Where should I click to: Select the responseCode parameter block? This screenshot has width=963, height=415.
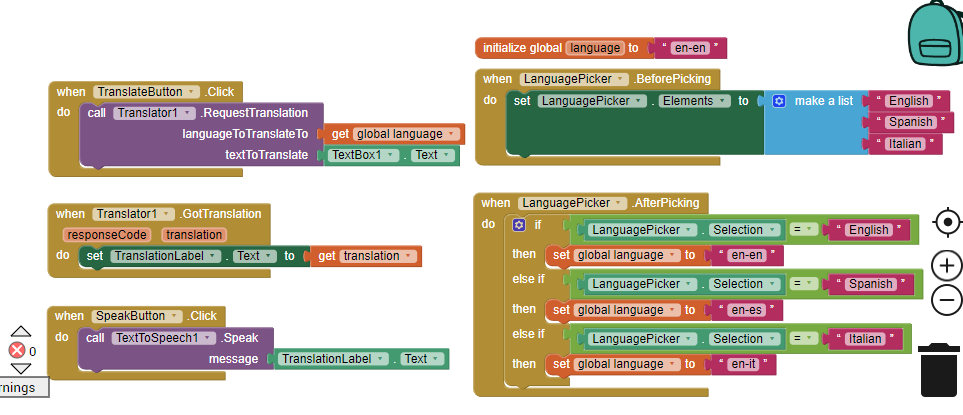pyautogui.click(x=107, y=235)
